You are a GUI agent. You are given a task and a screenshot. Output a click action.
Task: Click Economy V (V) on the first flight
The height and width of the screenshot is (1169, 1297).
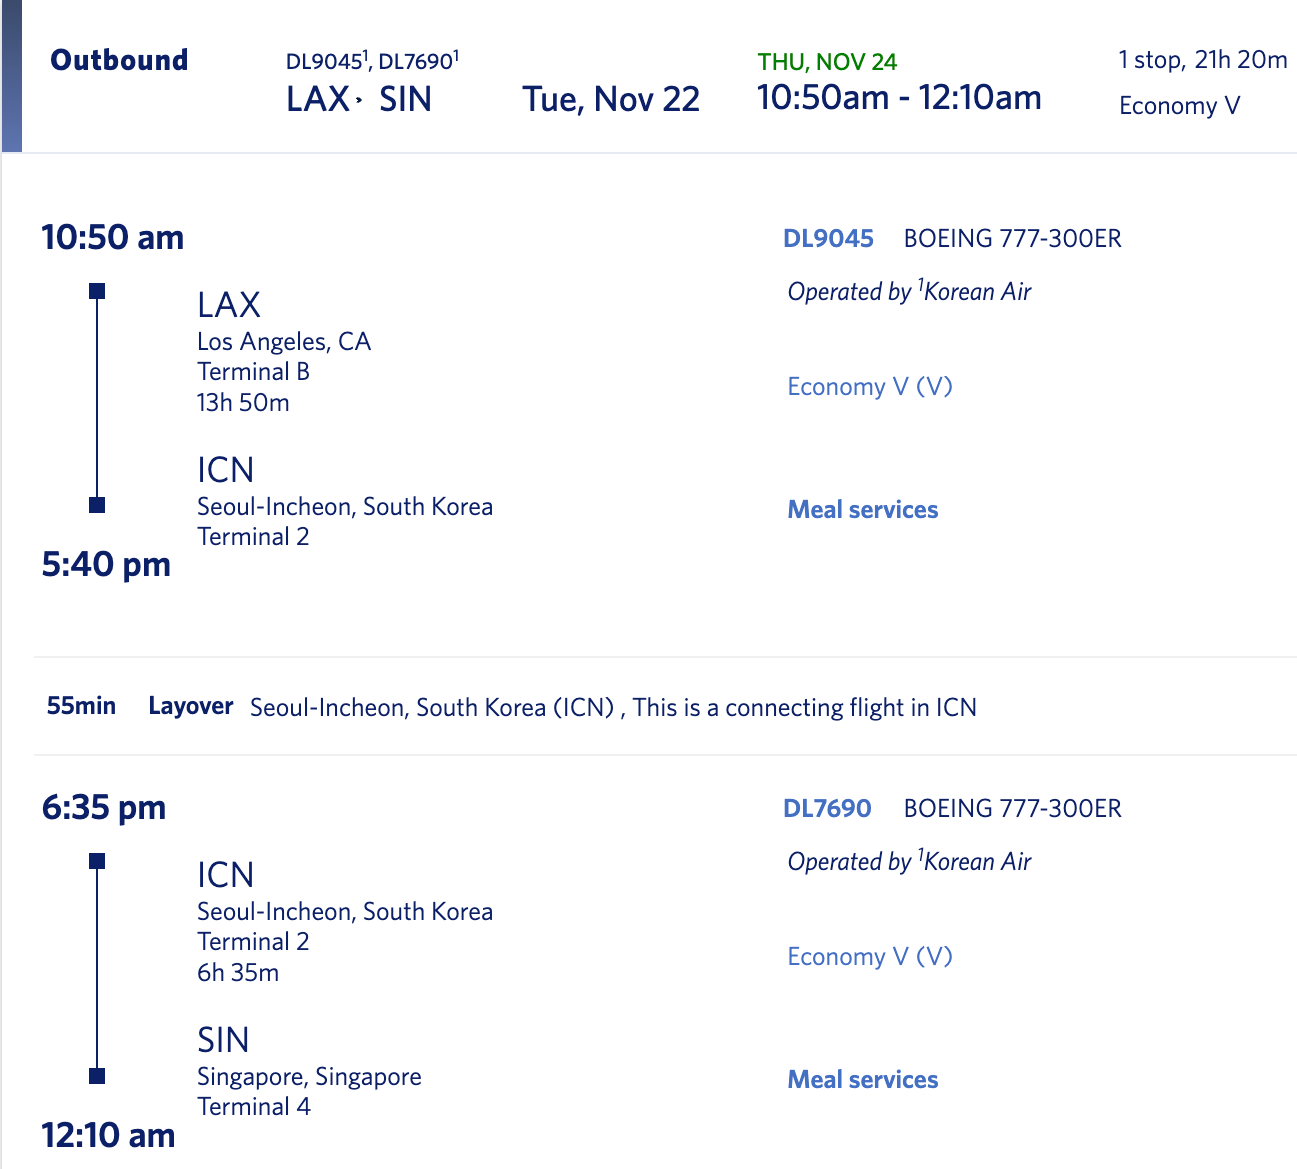pos(869,387)
